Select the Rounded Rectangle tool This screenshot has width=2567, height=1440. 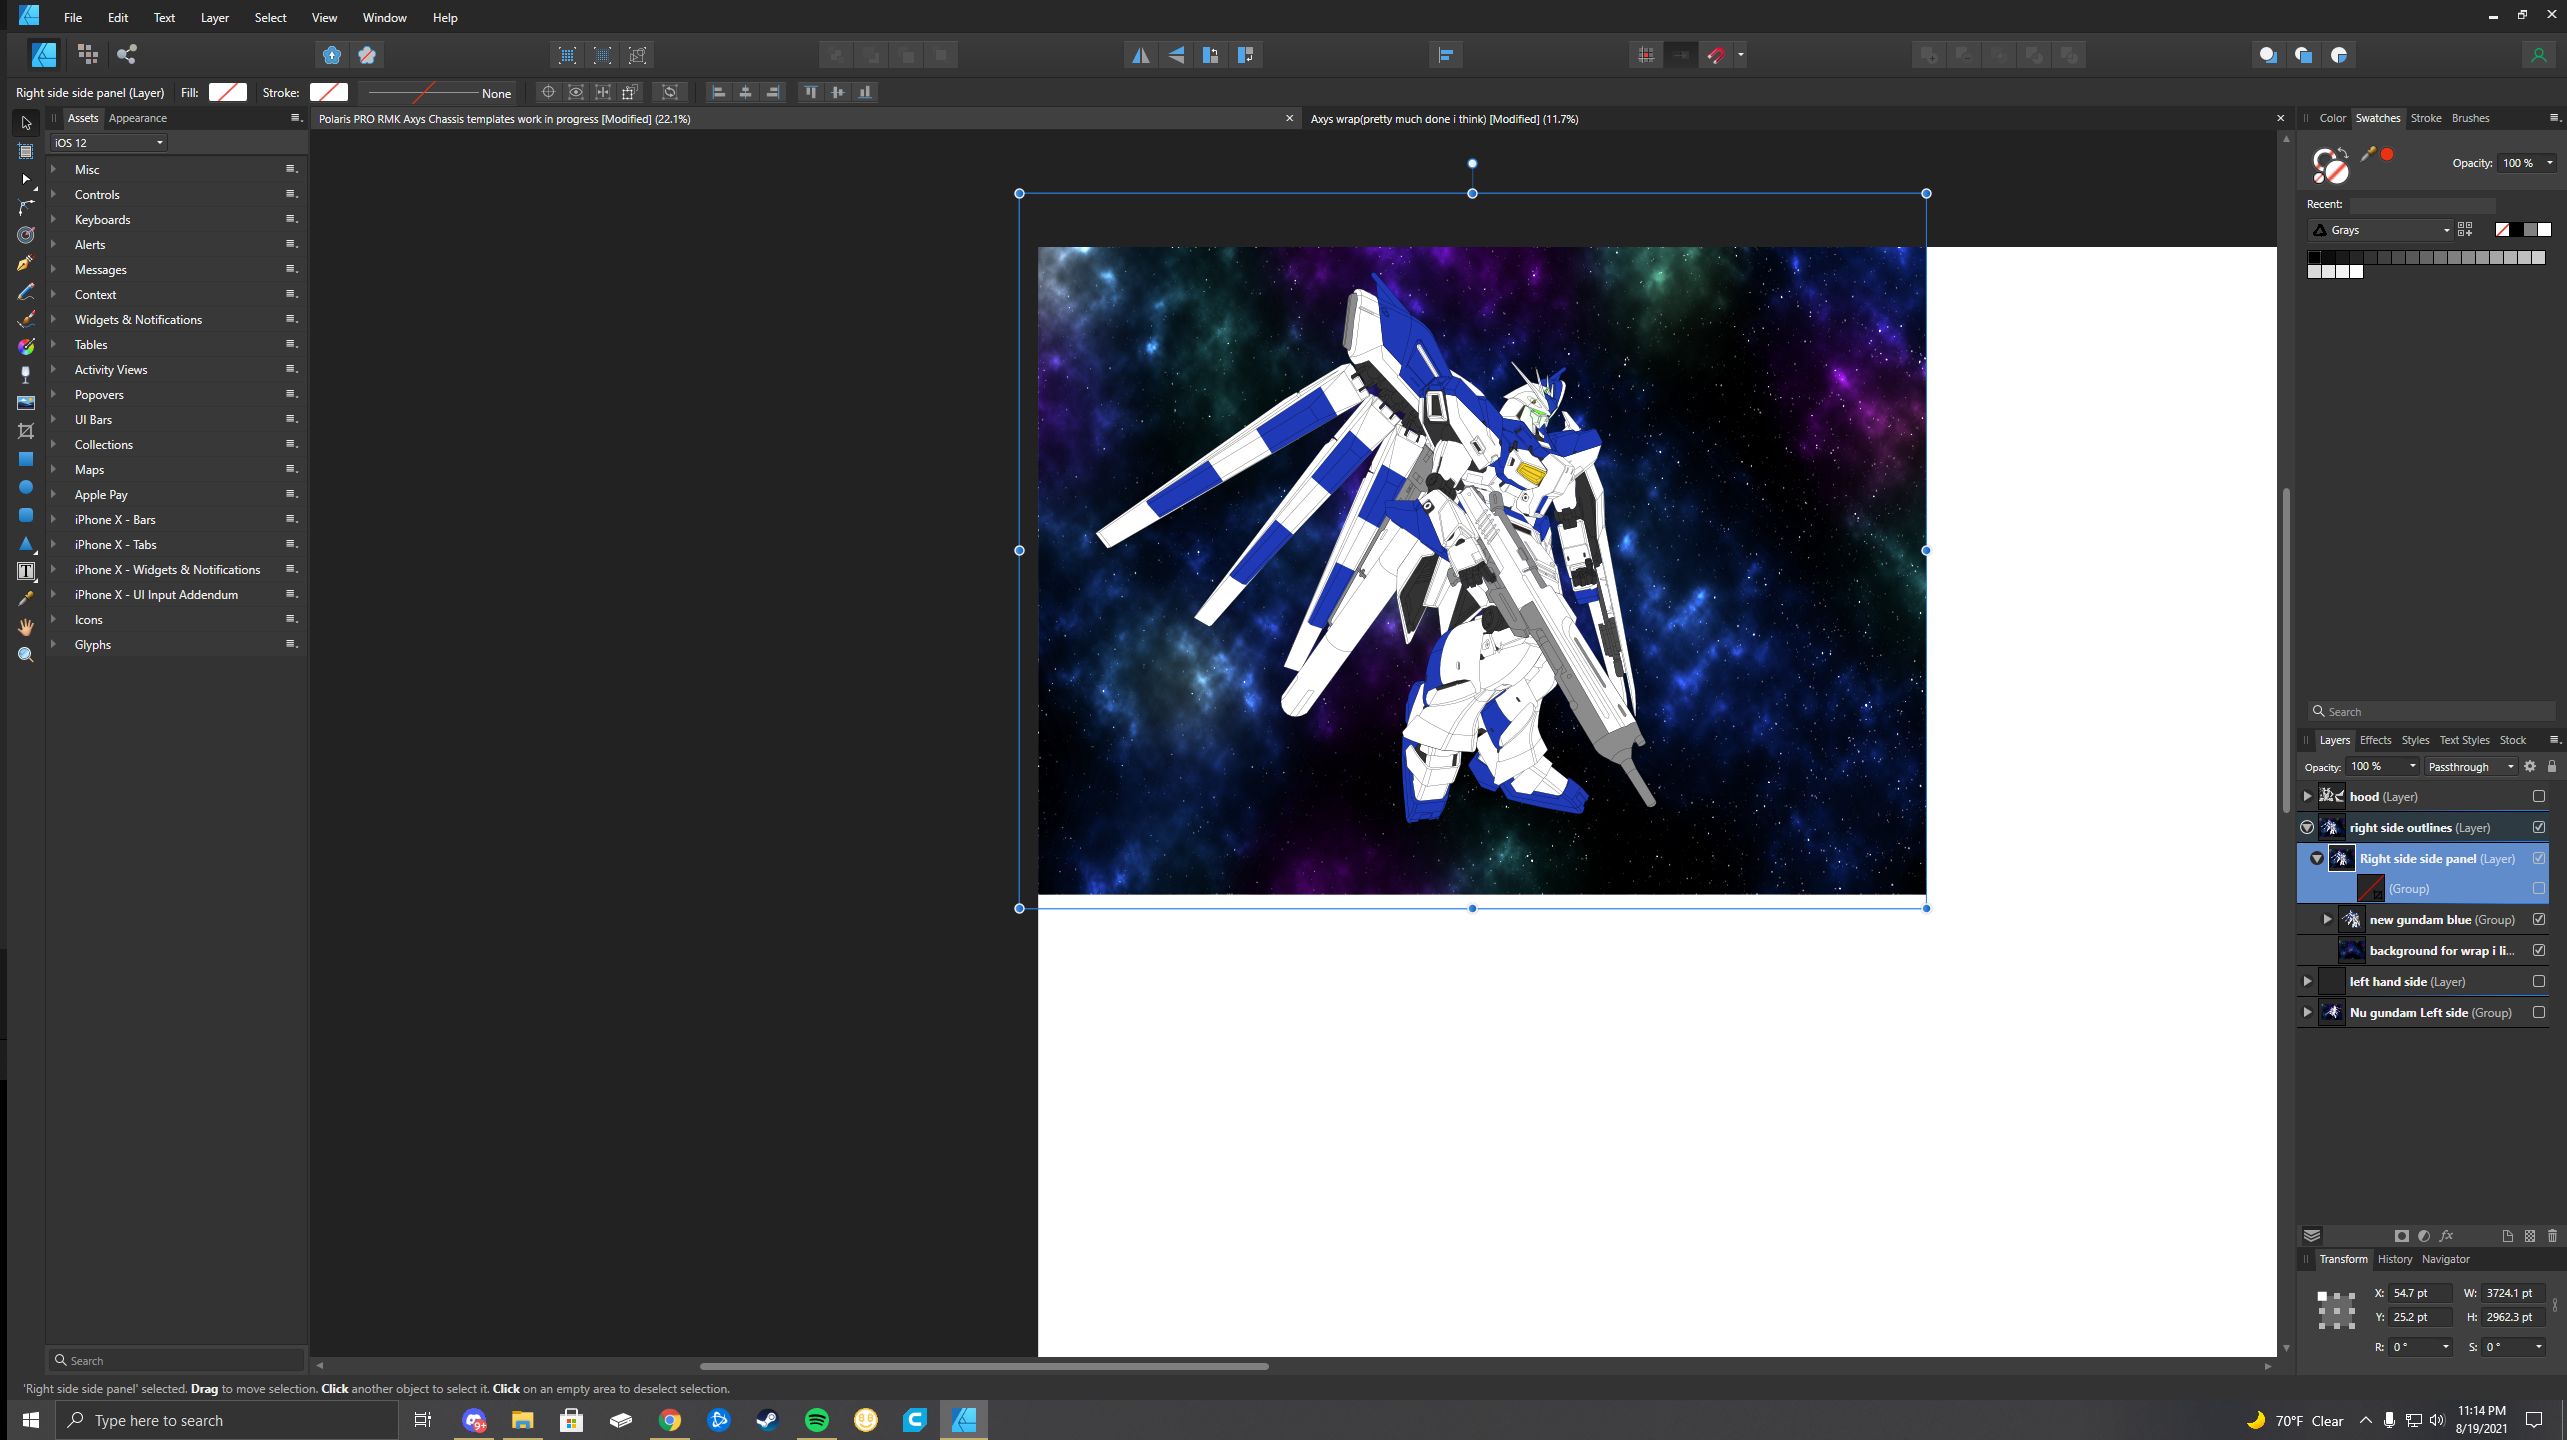26,515
